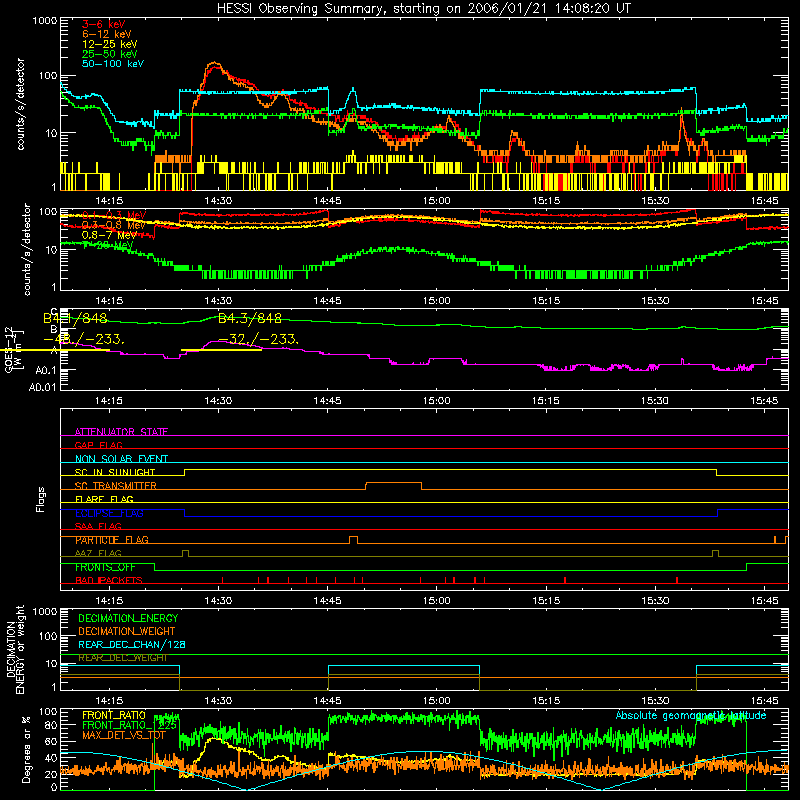Click the REAR_DEC_CHAN/128 legend label
Screen dimensions: 800x800
[x=132, y=644]
